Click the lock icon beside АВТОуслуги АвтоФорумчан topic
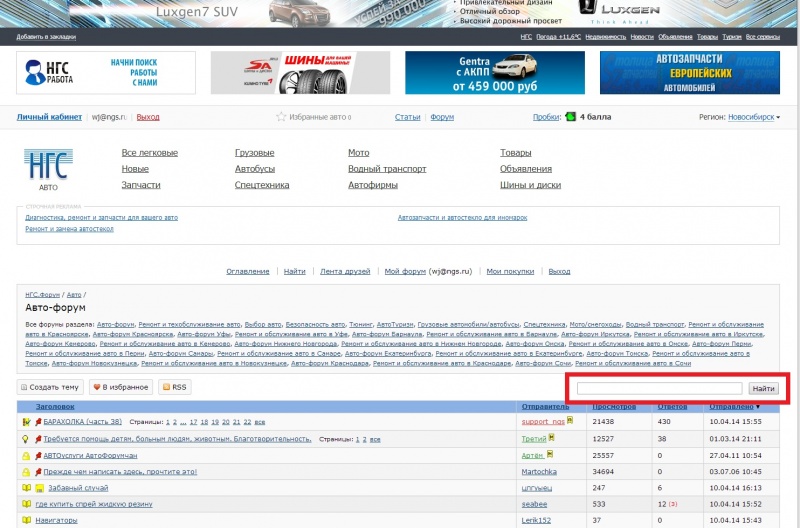Screen dimensions: 800x528 coord(26,455)
